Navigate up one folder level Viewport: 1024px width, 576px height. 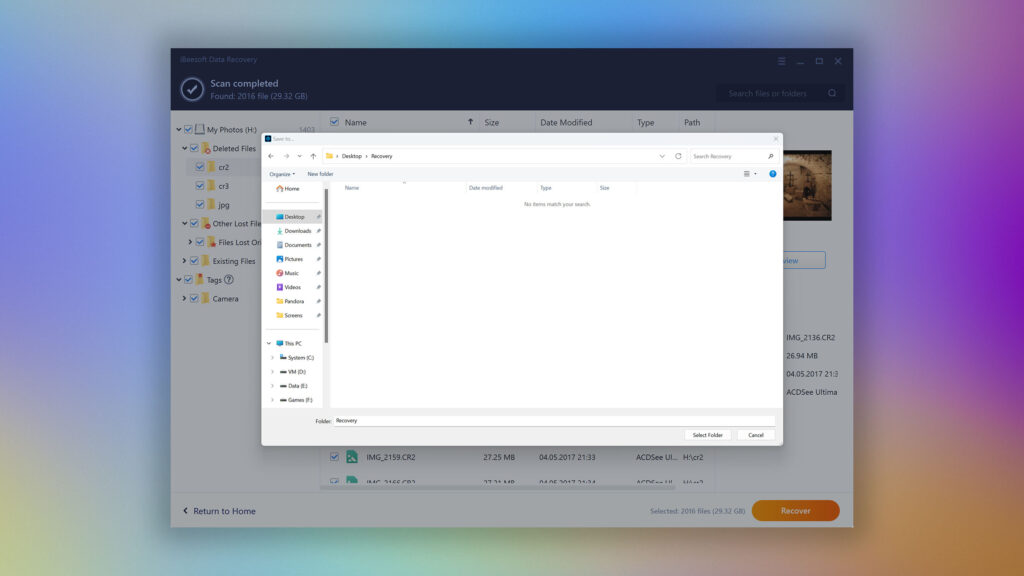point(312,156)
